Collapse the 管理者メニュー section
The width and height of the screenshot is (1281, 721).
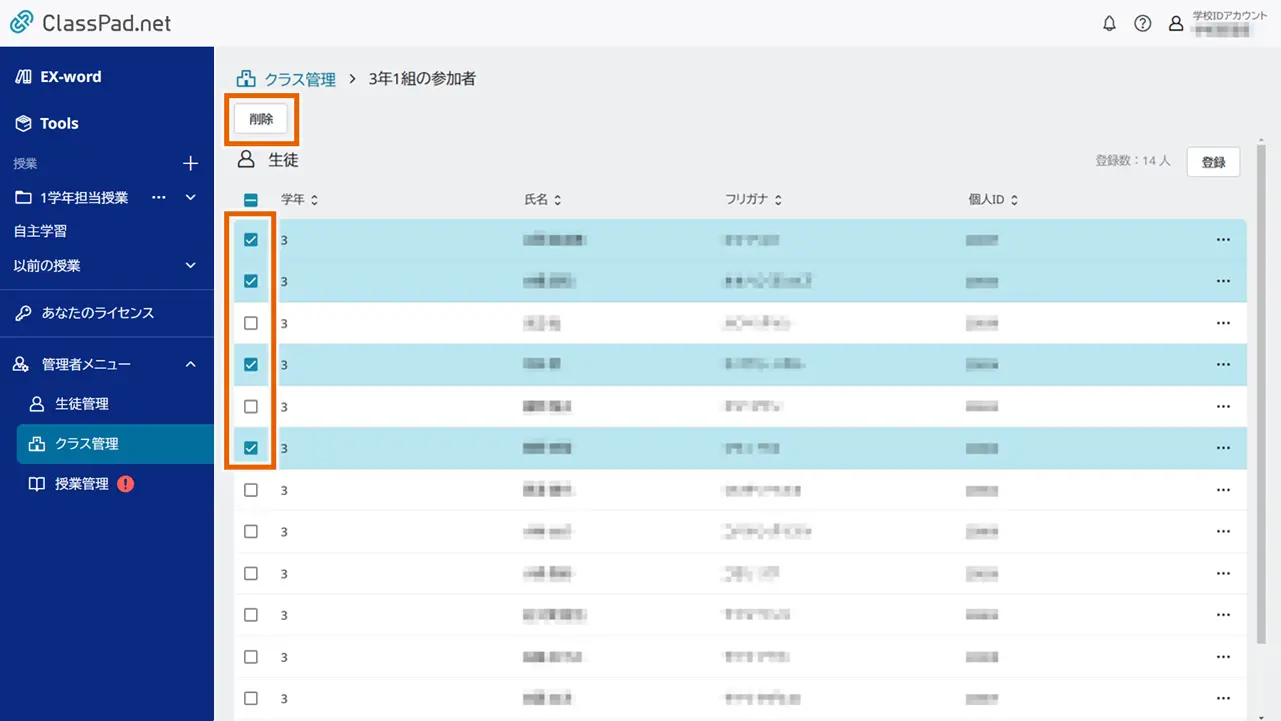(190, 363)
